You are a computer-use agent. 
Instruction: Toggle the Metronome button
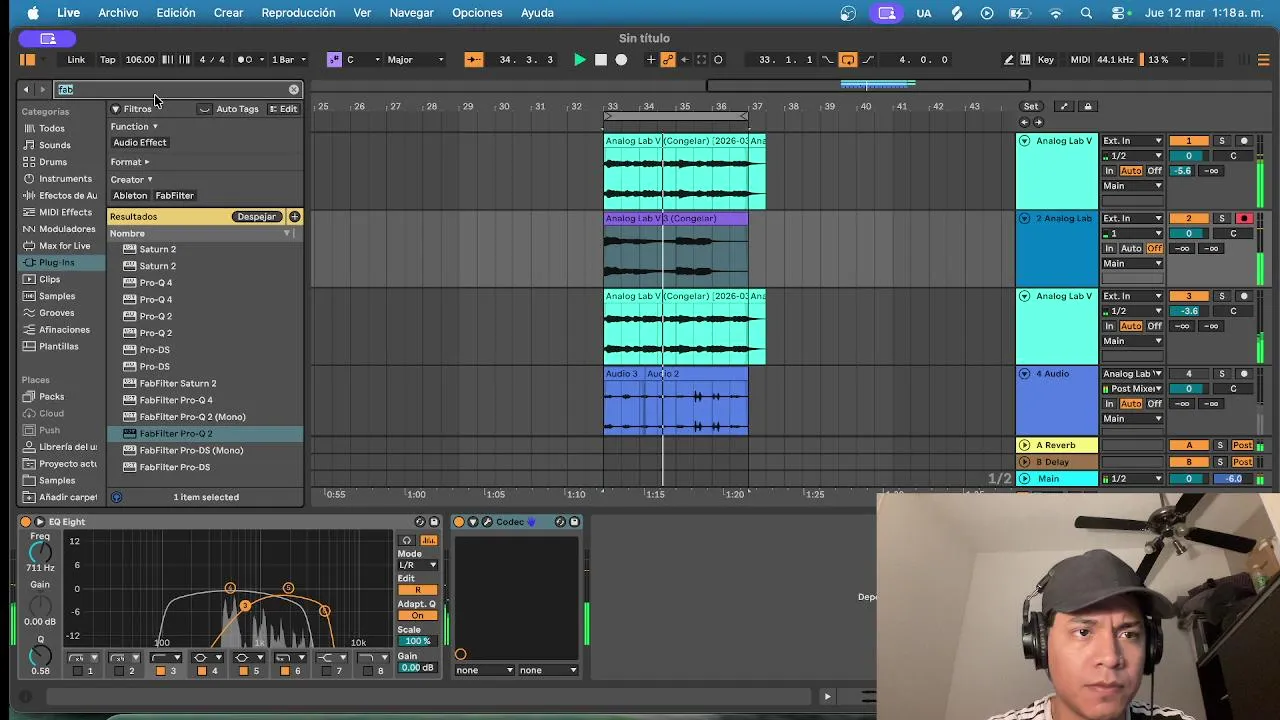tap(245, 60)
